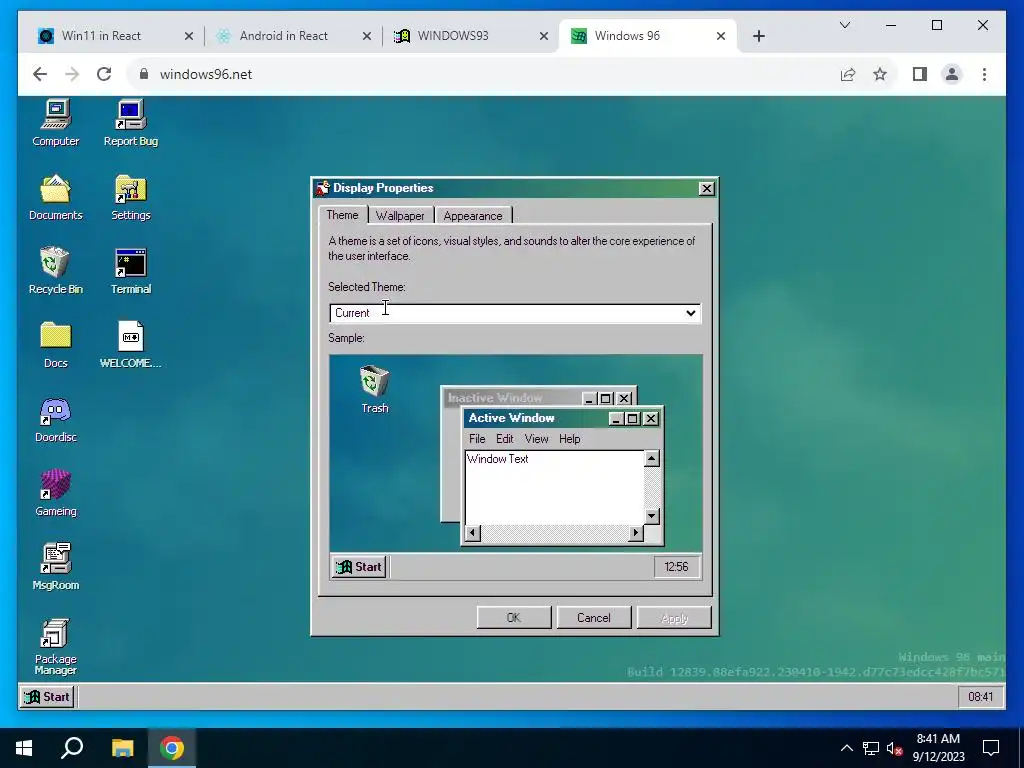Click Cancel in Display Properties
This screenshot has height=768, width=1024.
(x=594, y=618)
